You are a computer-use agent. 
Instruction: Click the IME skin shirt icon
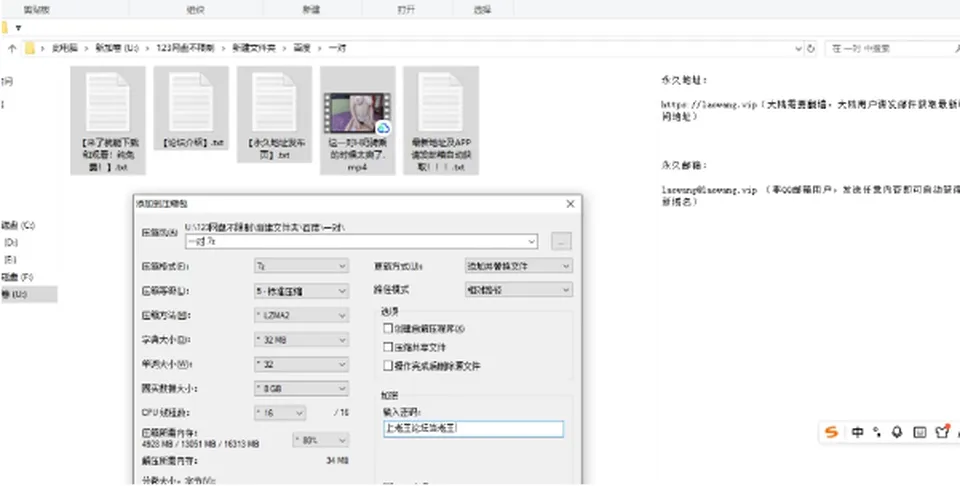tap(942, 432)
